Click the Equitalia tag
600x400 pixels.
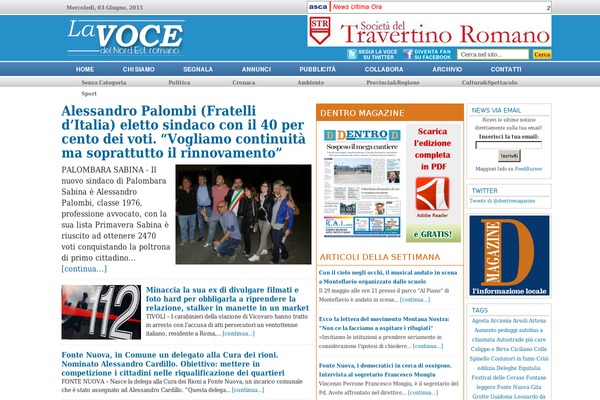(528, 368)
